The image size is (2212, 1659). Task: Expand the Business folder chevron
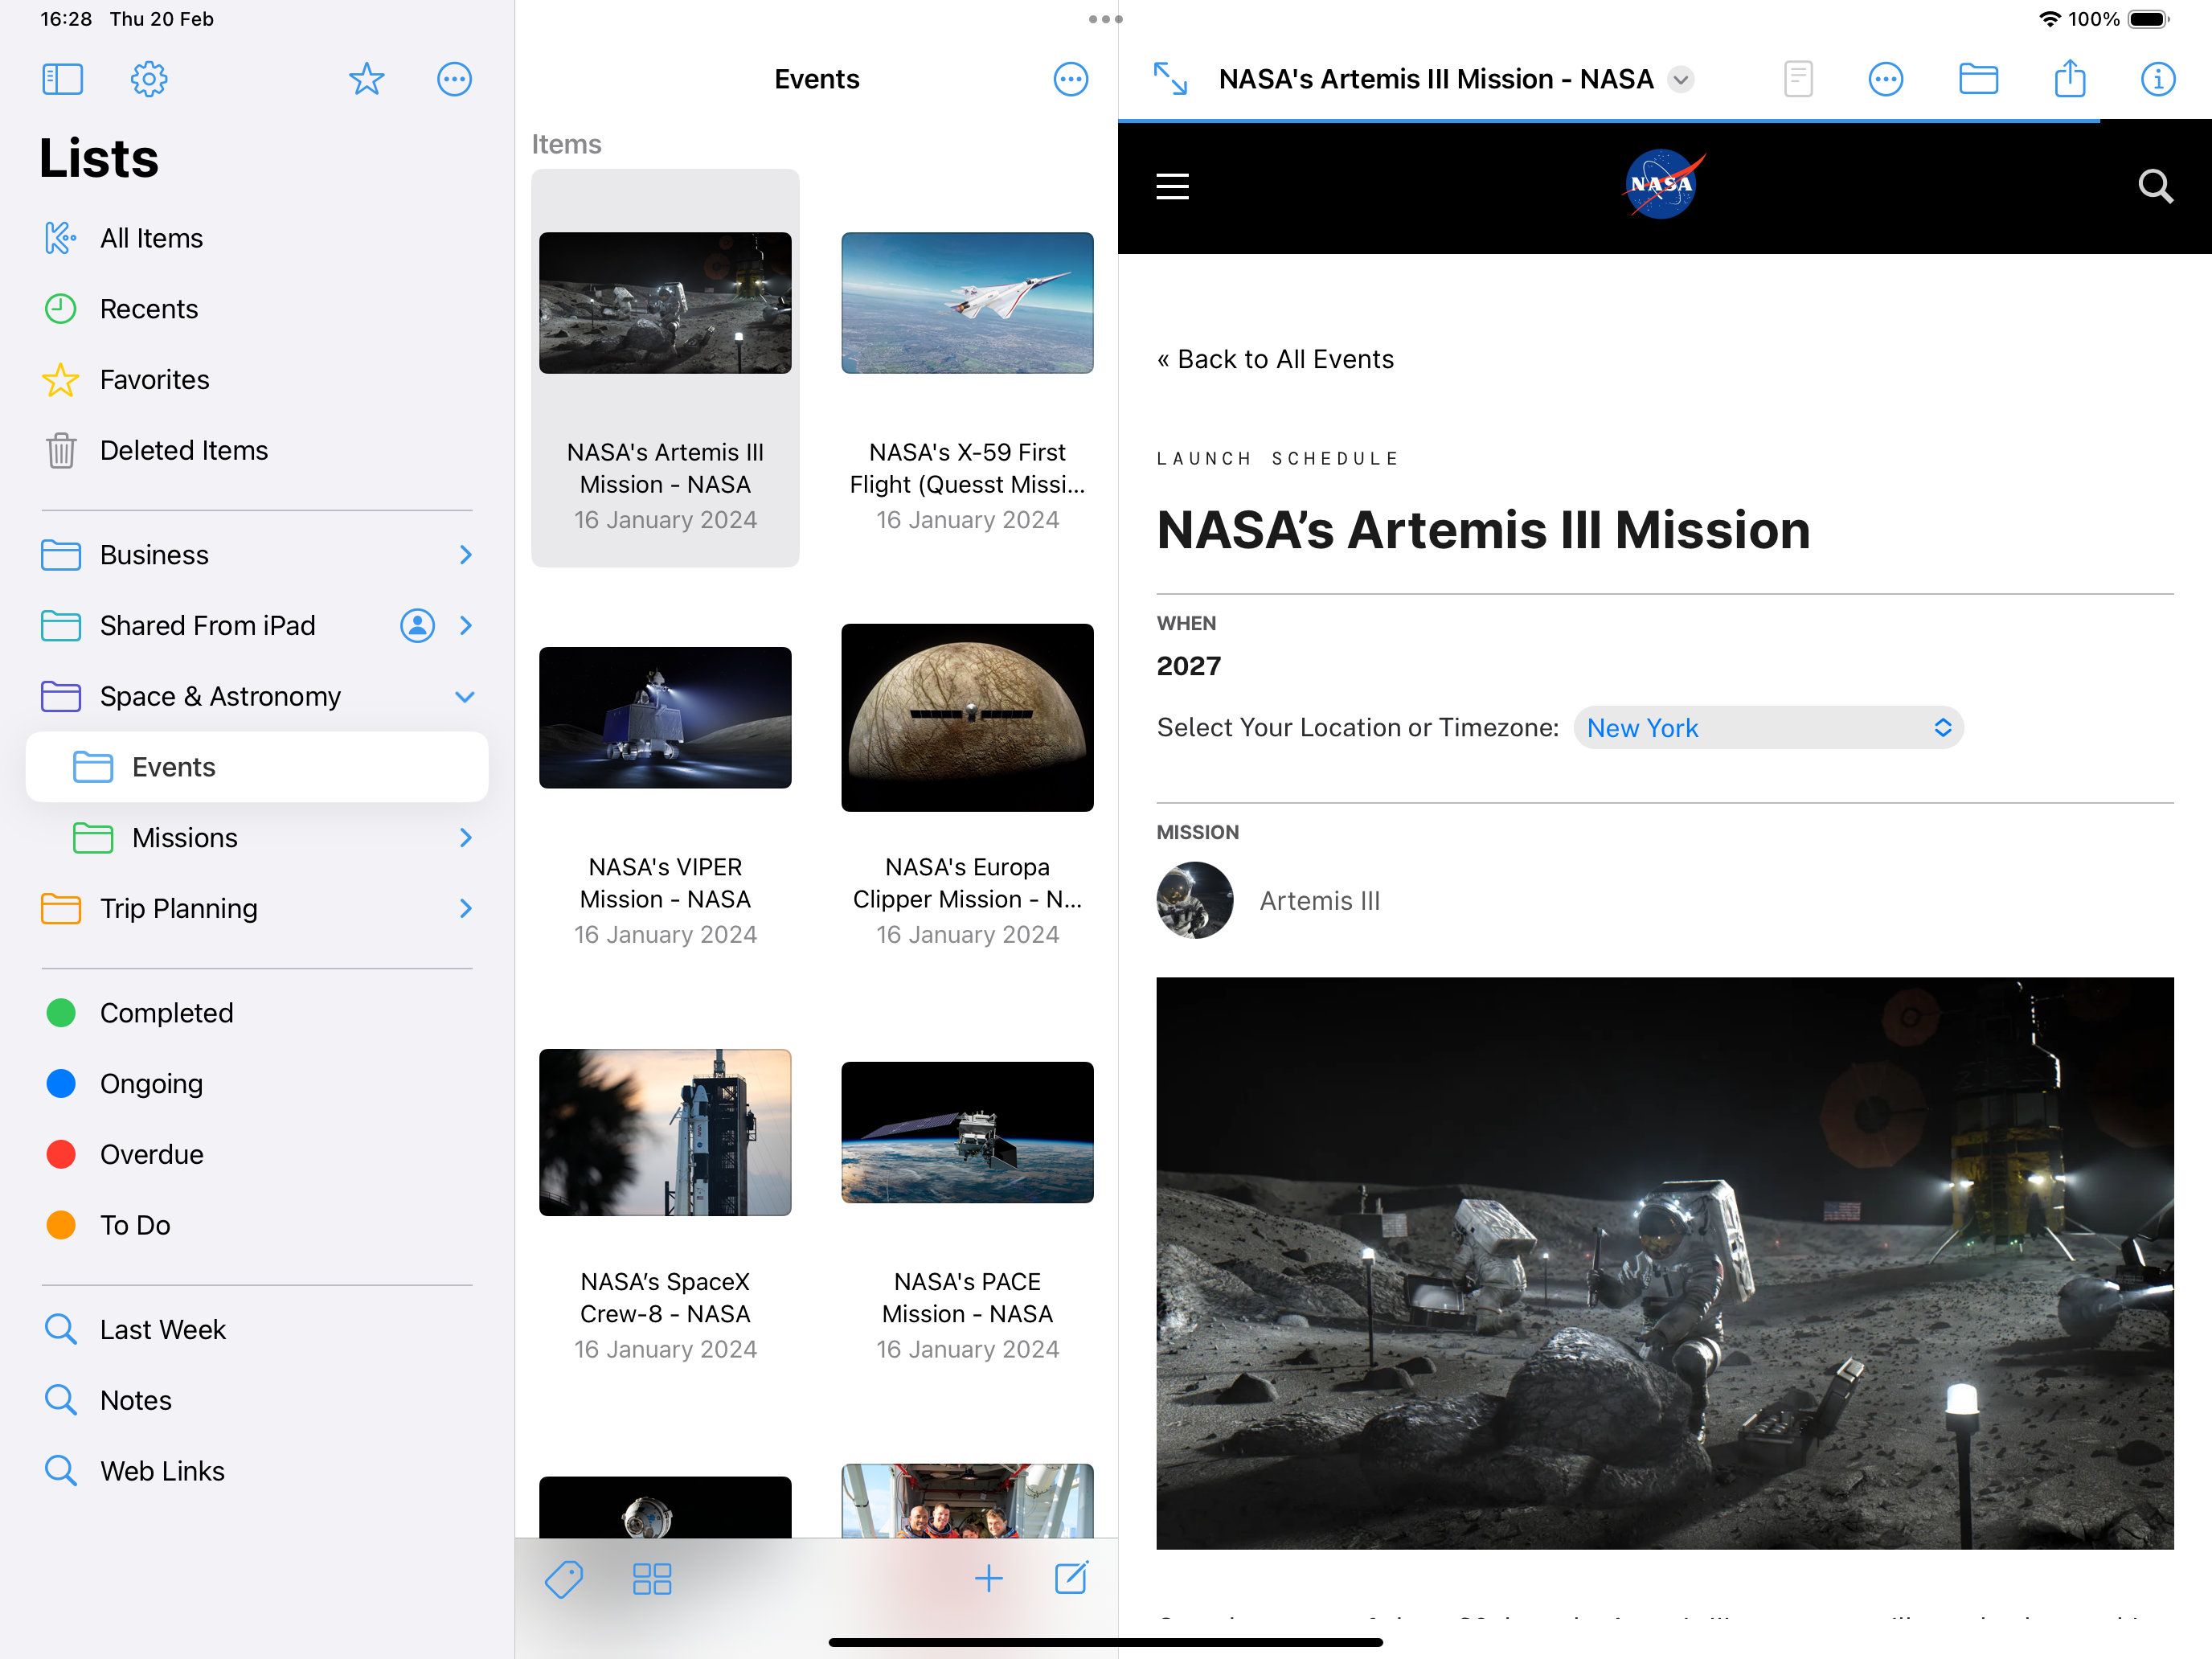[x=465, y=555]
